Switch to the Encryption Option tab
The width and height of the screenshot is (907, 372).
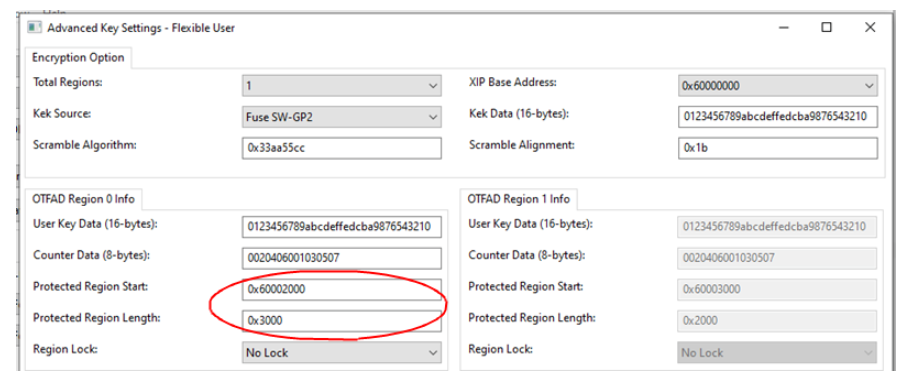(78, 58)
